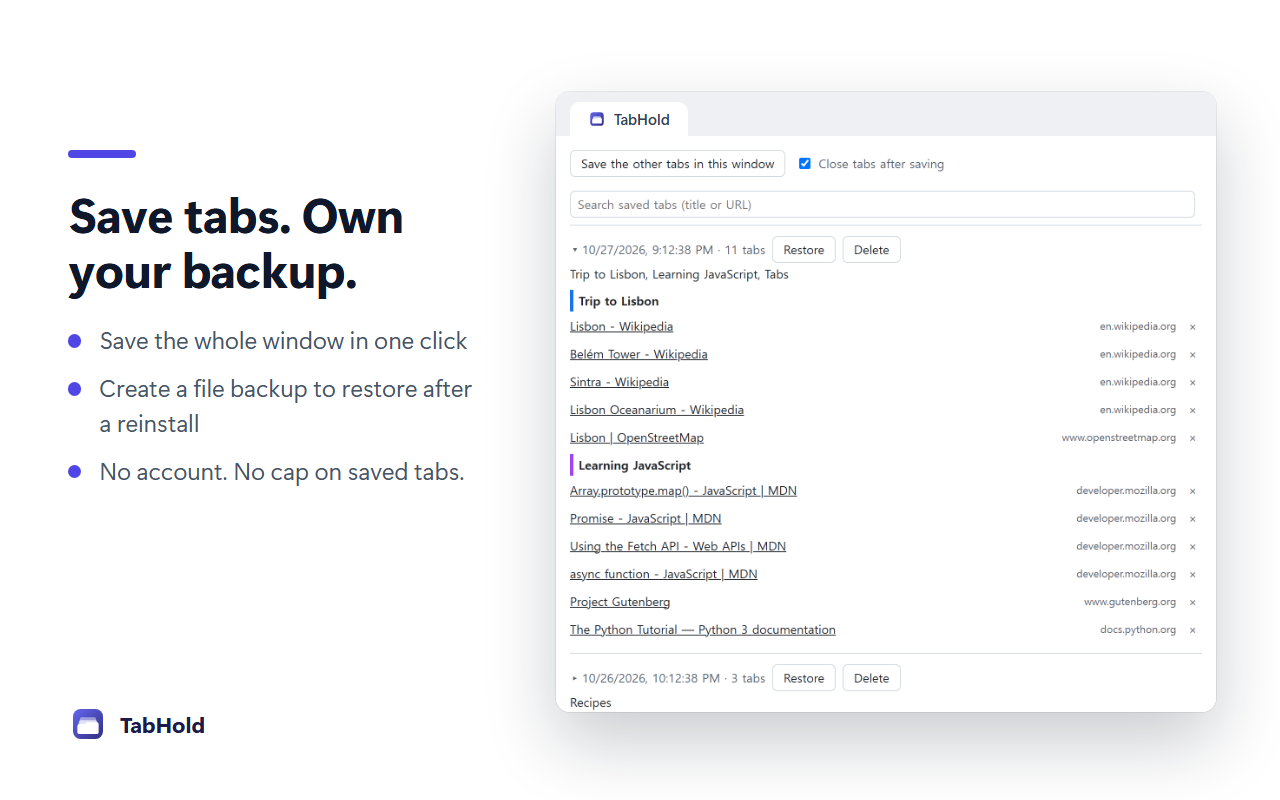Image resolution: width=1280 pixels, height=800 pixels.
Task: Remove async function entry with its x
Action: [x=1193, y=575]
